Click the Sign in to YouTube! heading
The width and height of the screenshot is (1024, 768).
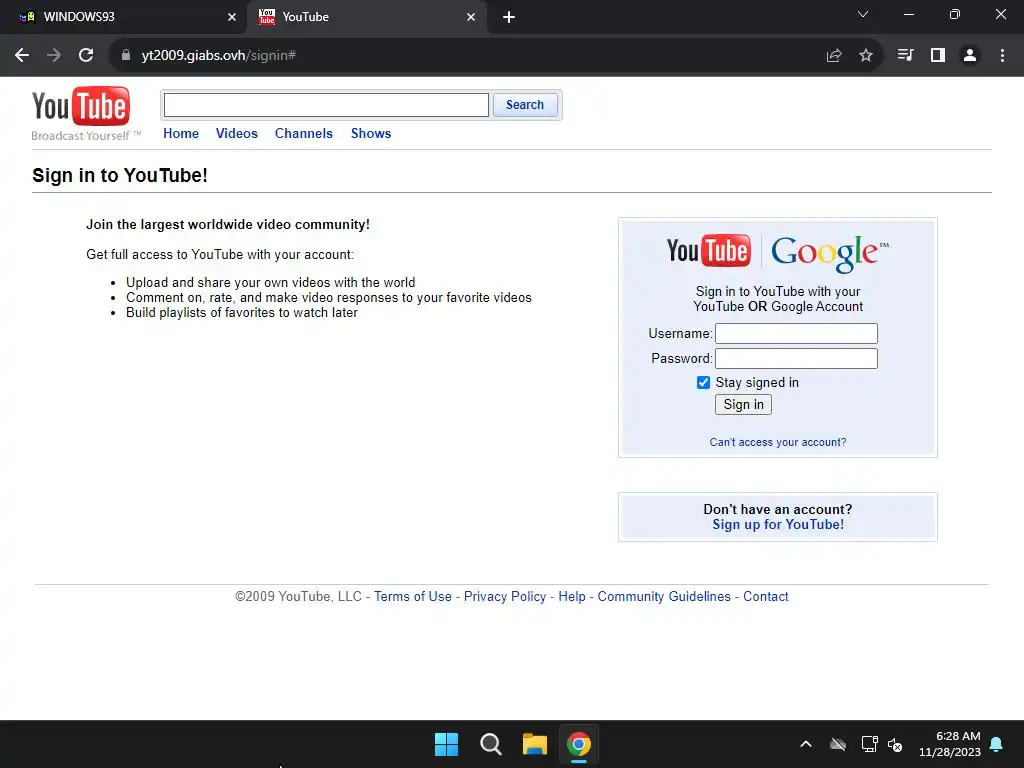[x=120, y=175]
